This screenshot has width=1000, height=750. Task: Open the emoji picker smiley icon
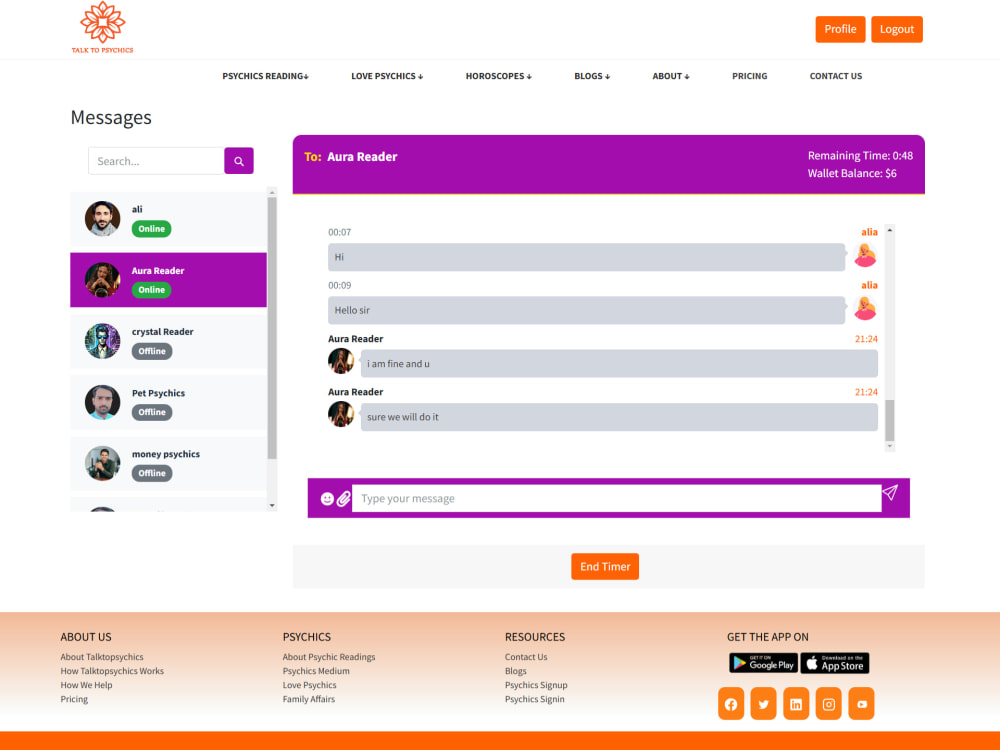327,499
